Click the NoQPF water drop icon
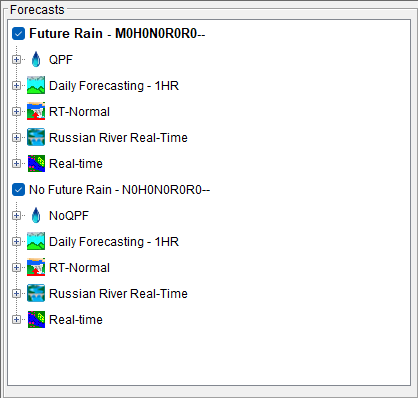Image resolution: width=418 pixels, height=398 pixels. pos(36,216)
